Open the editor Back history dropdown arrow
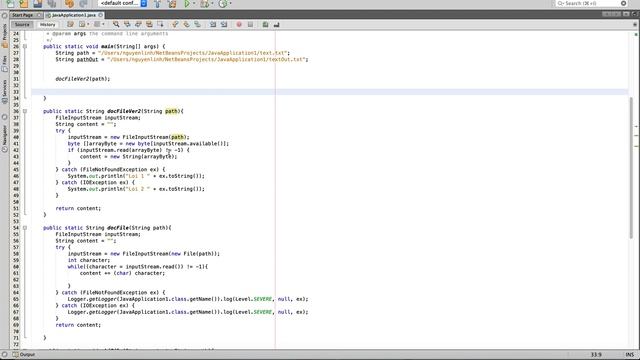This screenshot has width=640, height=360. tap(88, 24)
